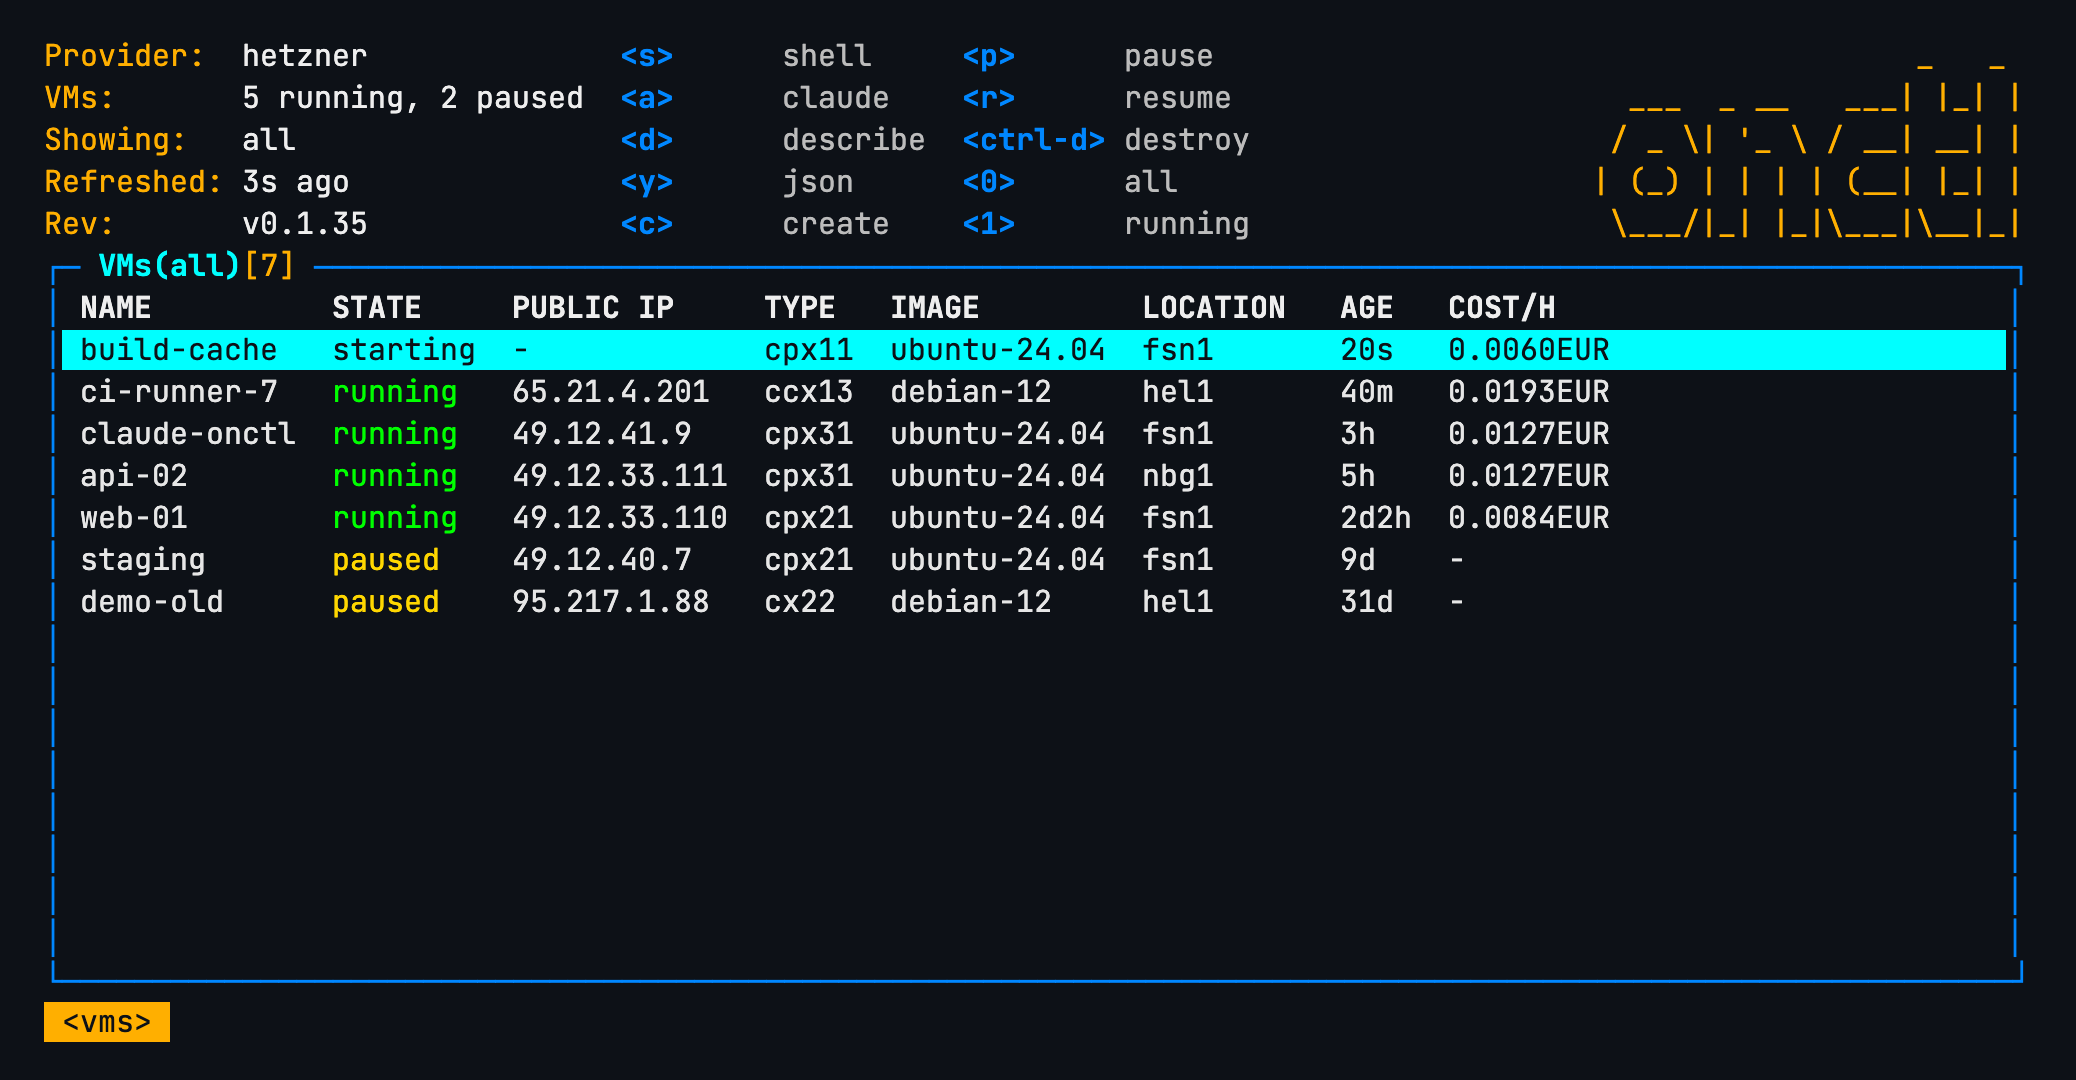Click the <1> running filter shortcut
This screenshot has height=1080, width=2076.
pyautogui.click(x=988, y=224)
